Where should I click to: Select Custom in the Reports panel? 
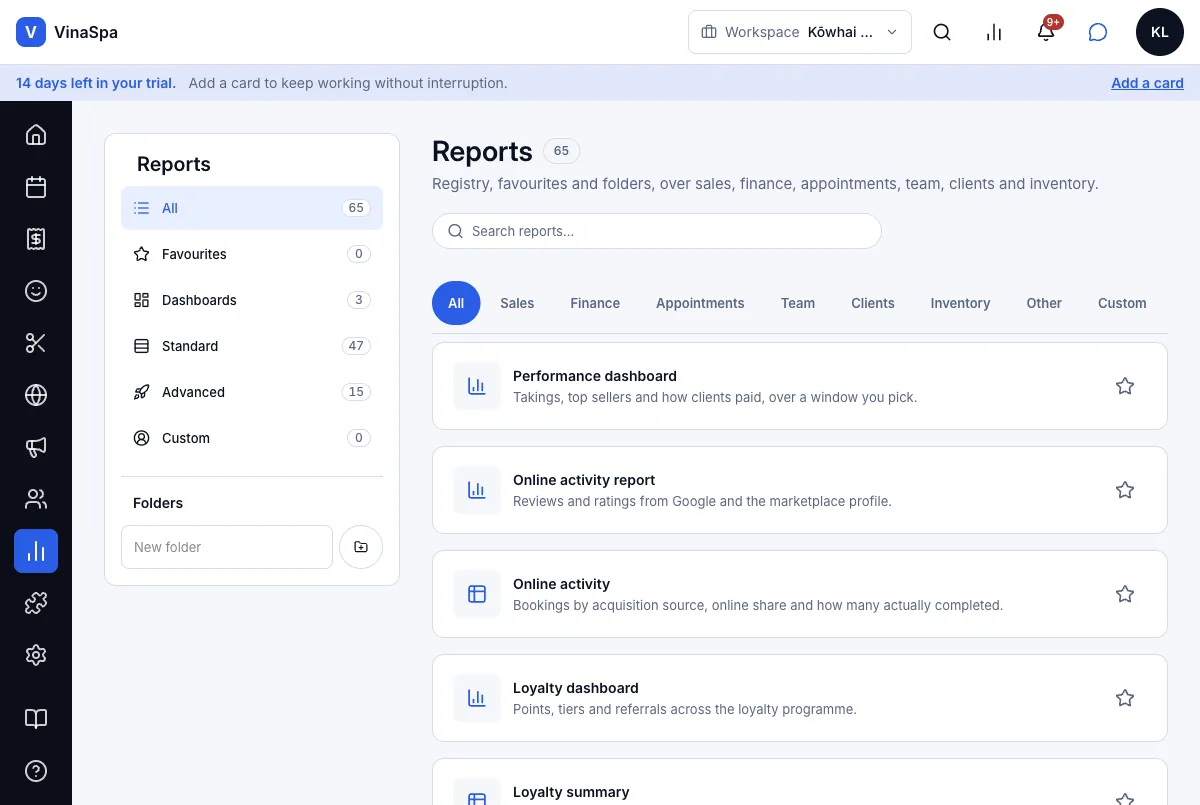point(252,438)
